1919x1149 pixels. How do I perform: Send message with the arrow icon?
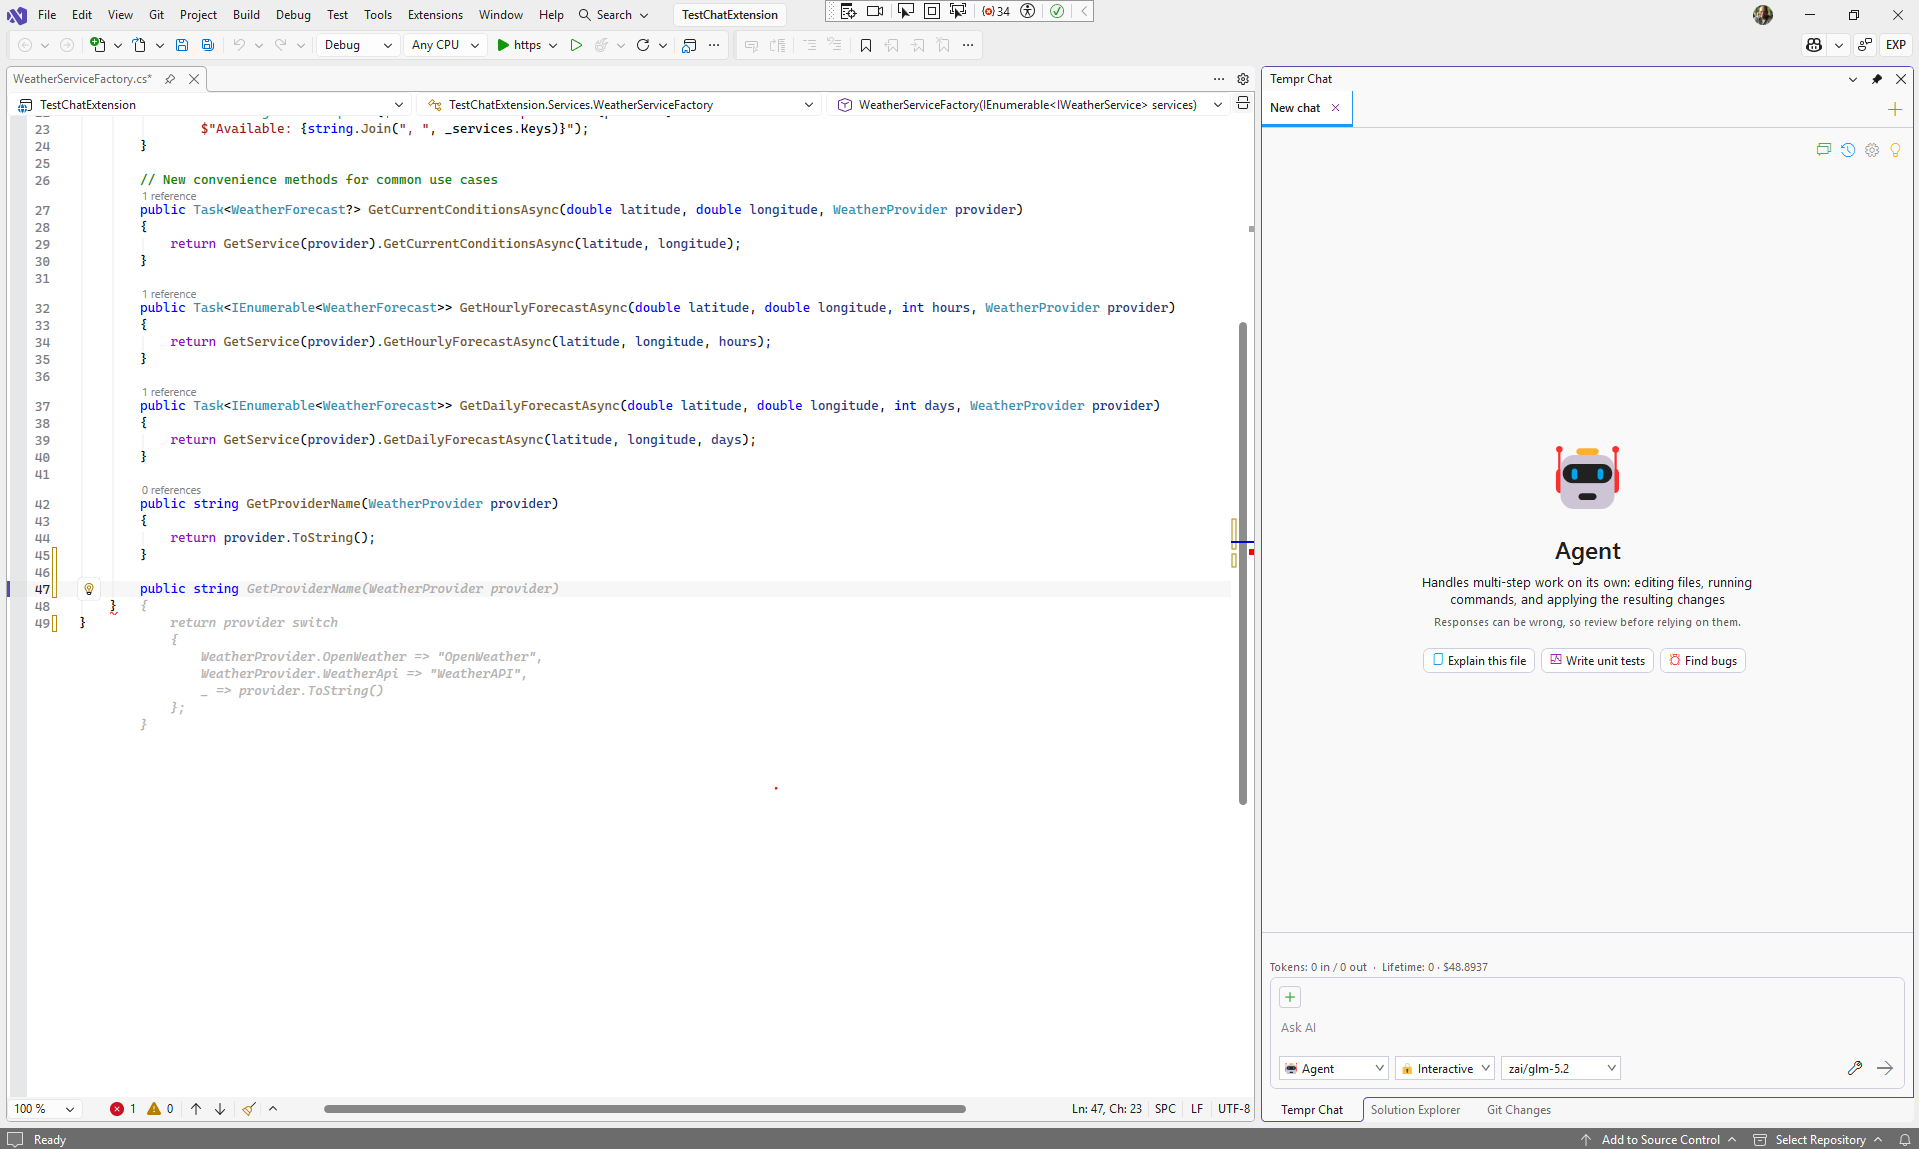(x=1885, y=1068)
